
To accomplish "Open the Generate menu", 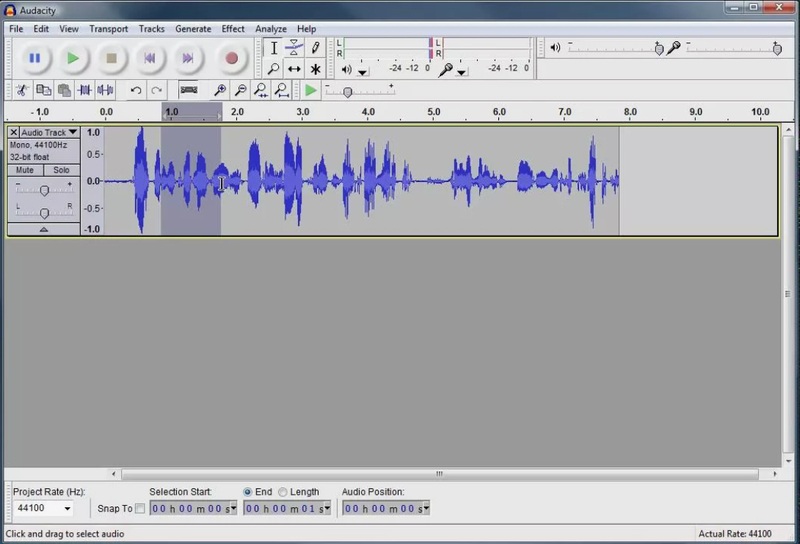I will click(x=193, y=29).
